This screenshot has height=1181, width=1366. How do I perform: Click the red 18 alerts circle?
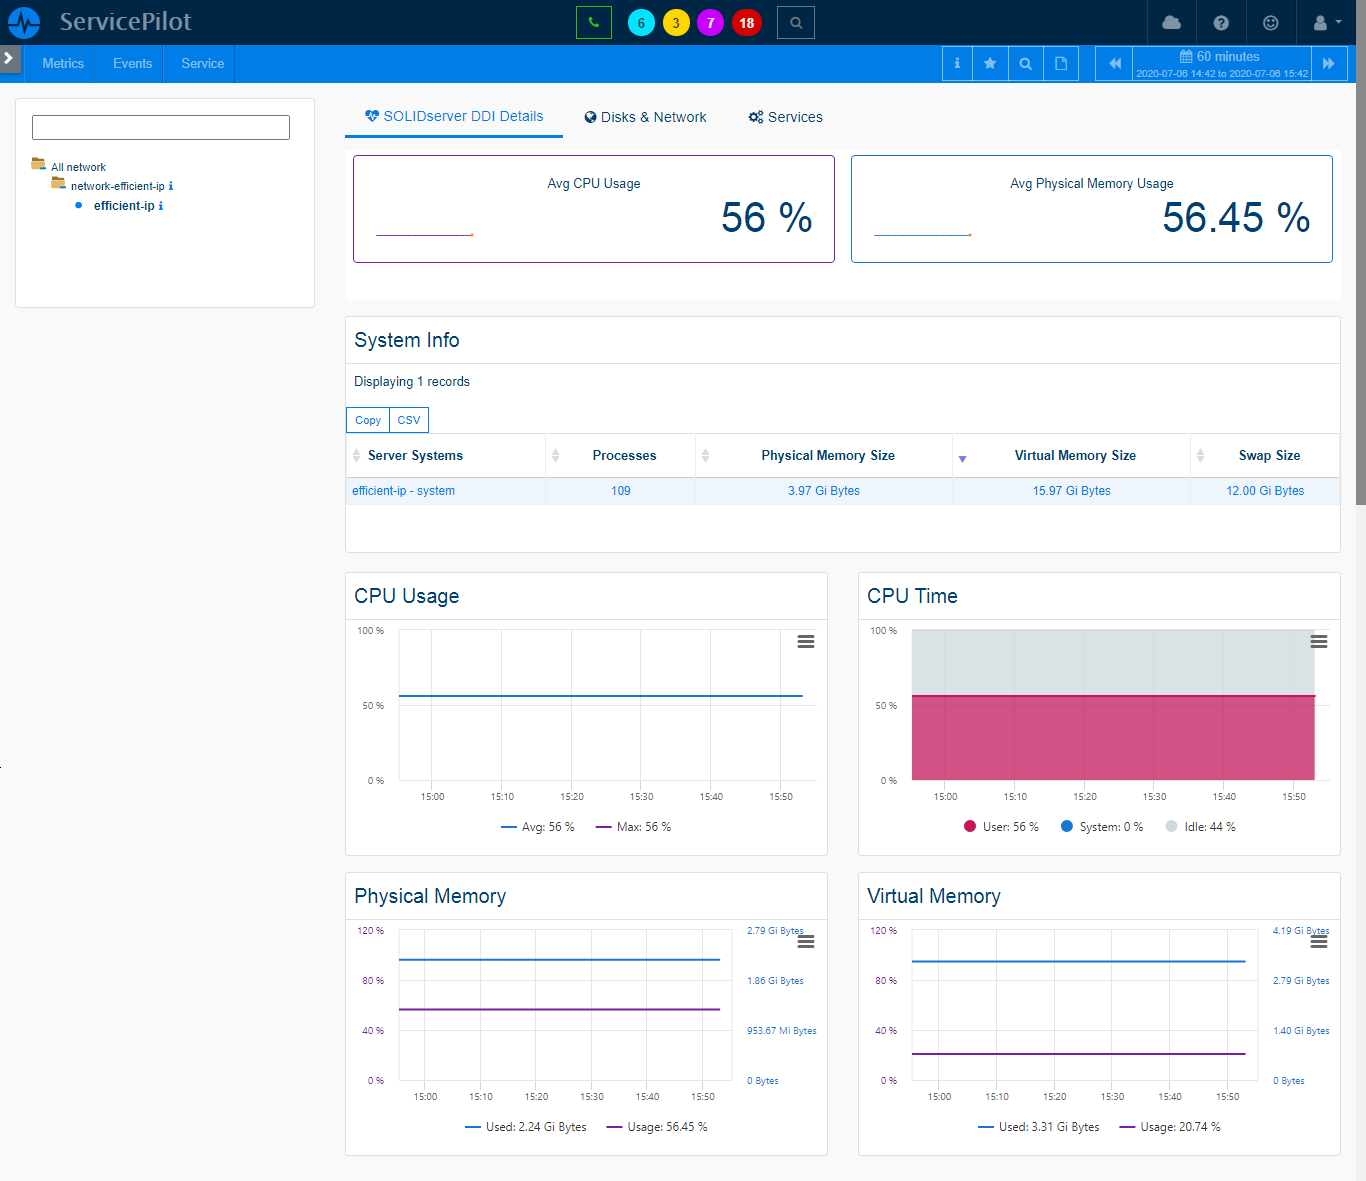pos(746,23)
